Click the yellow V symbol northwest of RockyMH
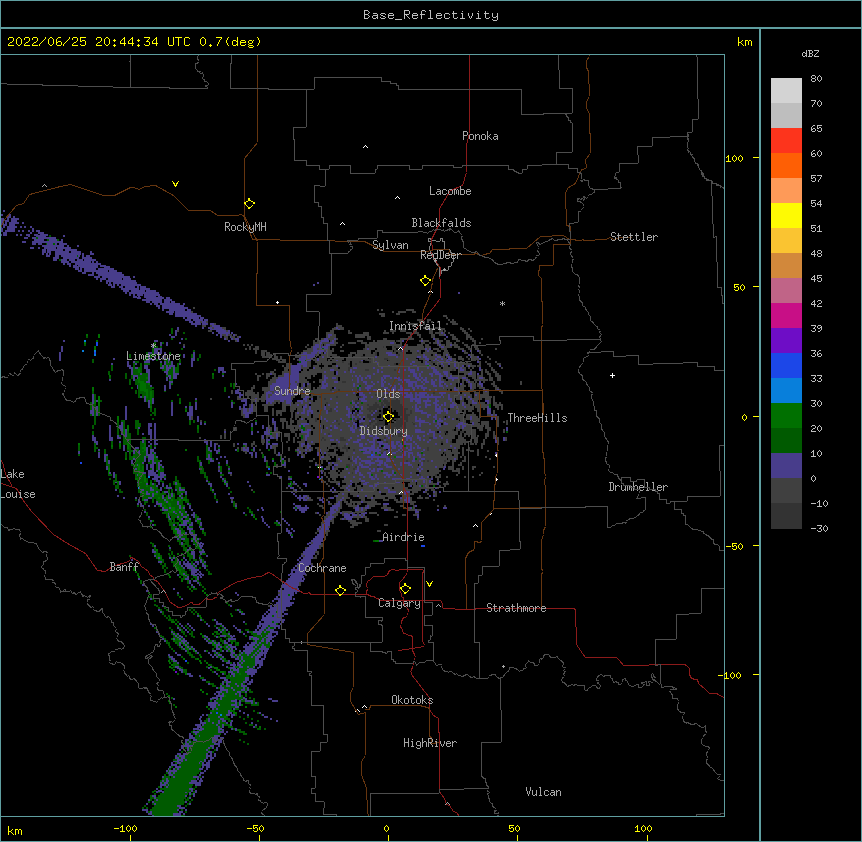This screenshot has height=842, width=862. [x=175, y=184]
